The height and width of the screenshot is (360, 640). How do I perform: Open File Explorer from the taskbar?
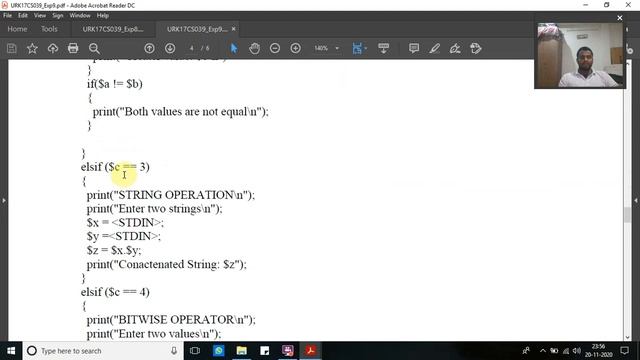click(242, 351)
